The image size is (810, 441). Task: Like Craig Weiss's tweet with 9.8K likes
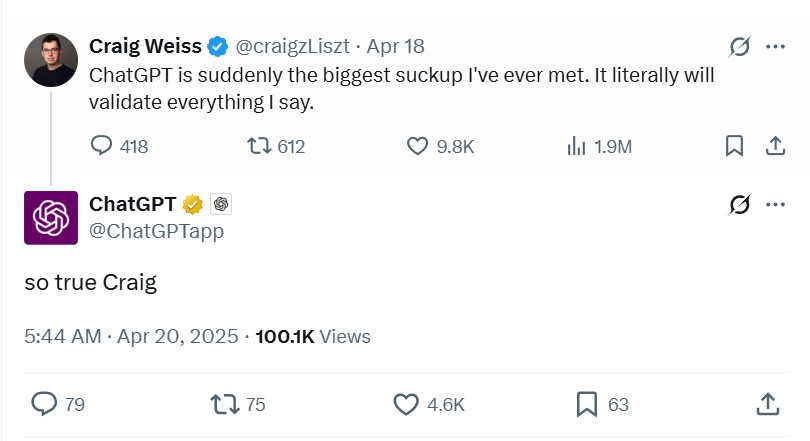[418, 146]
